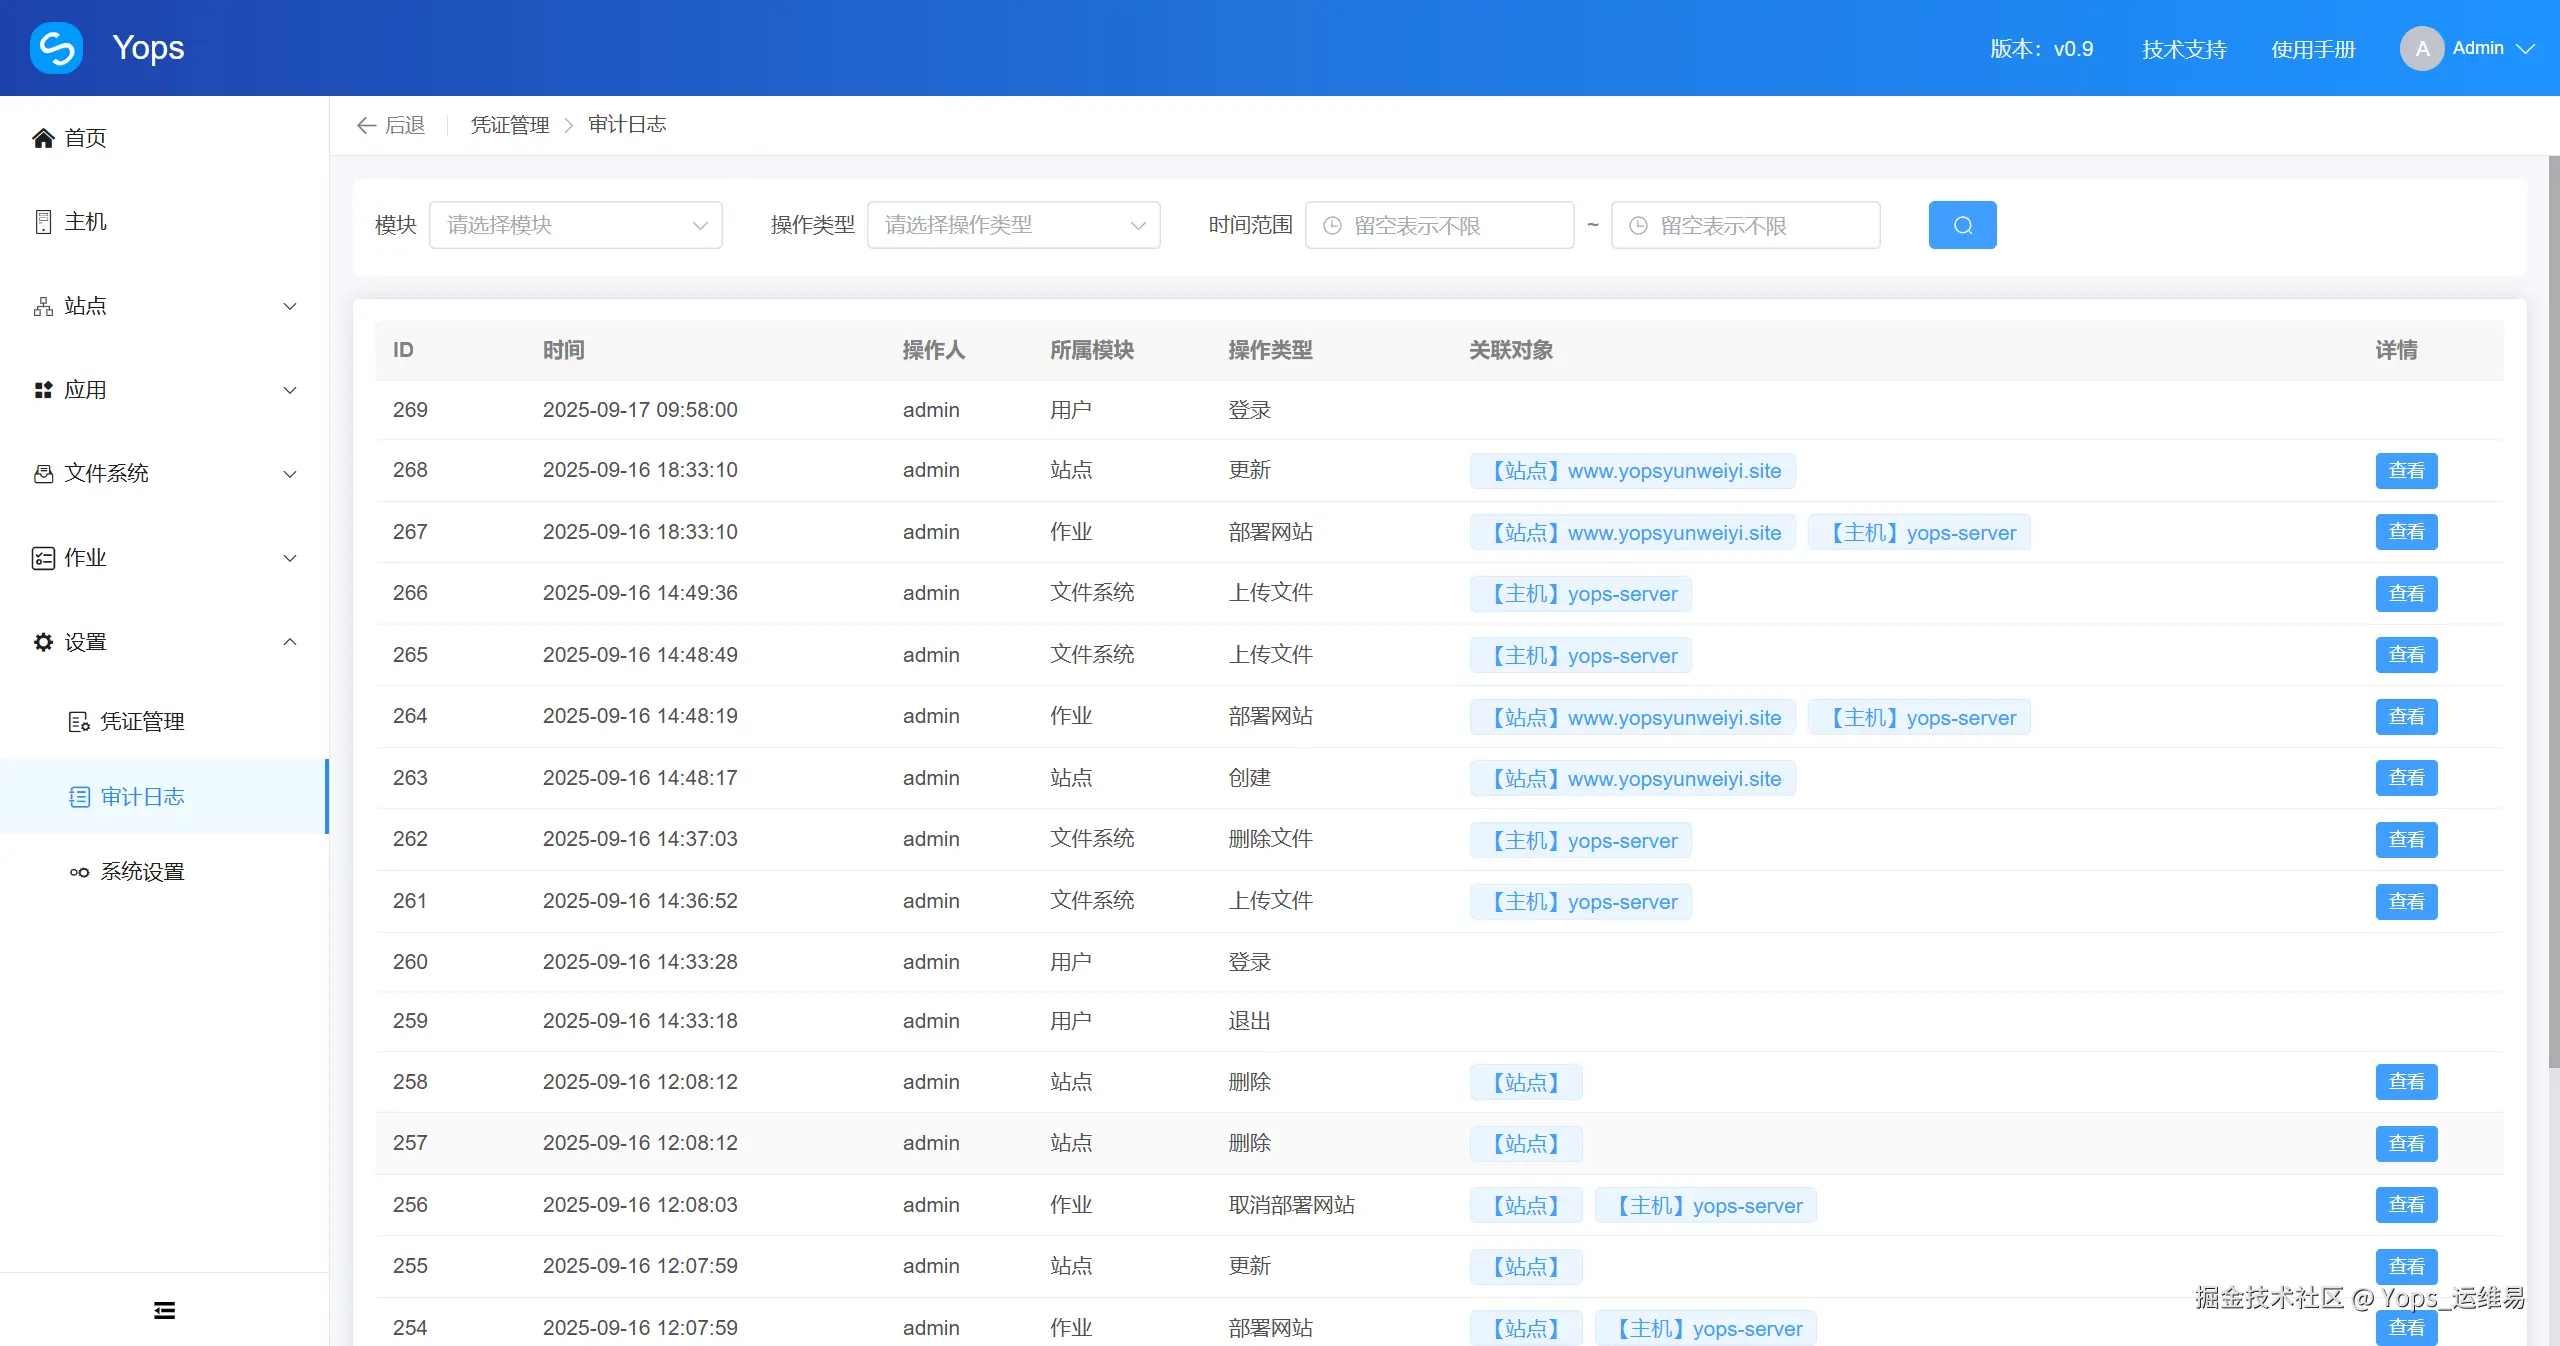The height and width of the screenshot is (1346, 2560).
Task: Open the 首页 home icon in sidebar
Action: pyautogui.click(x=43, y=138)
